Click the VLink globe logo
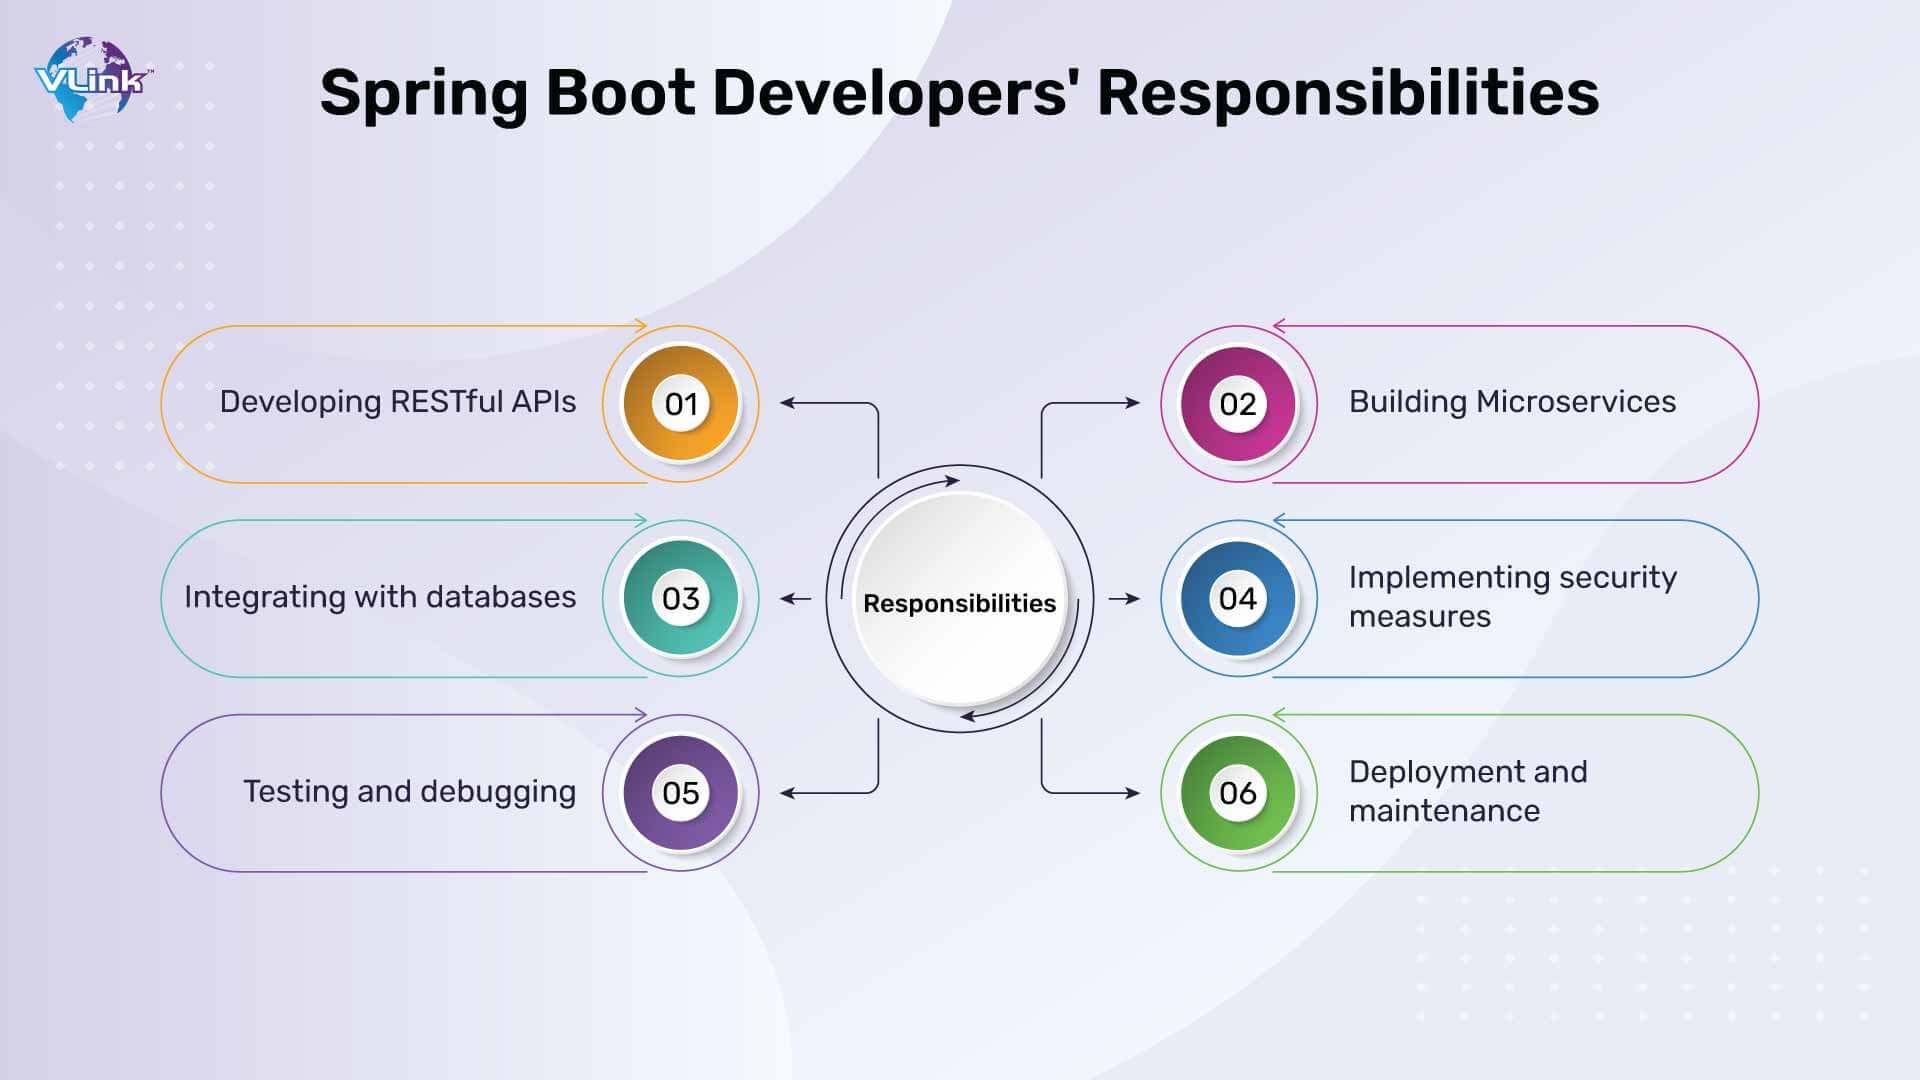The width and height of the screenshot is (1920, 1080). [93, 80]
